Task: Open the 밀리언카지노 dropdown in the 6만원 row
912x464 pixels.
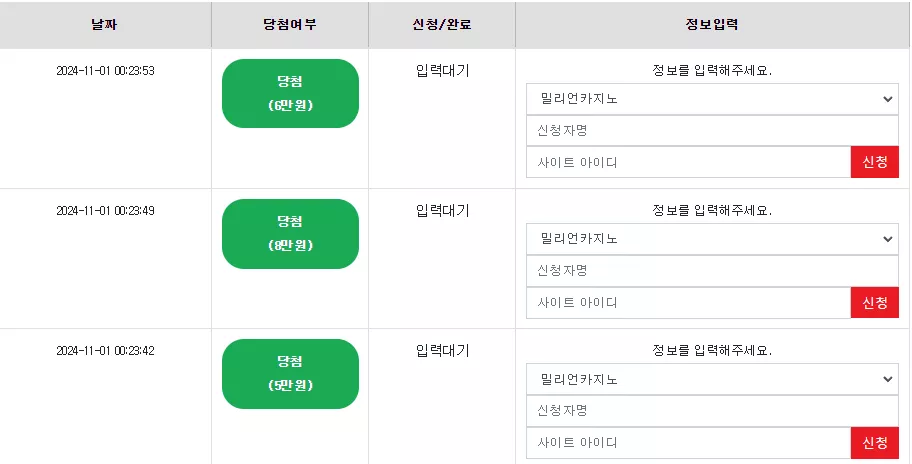Action: point(712,99)
